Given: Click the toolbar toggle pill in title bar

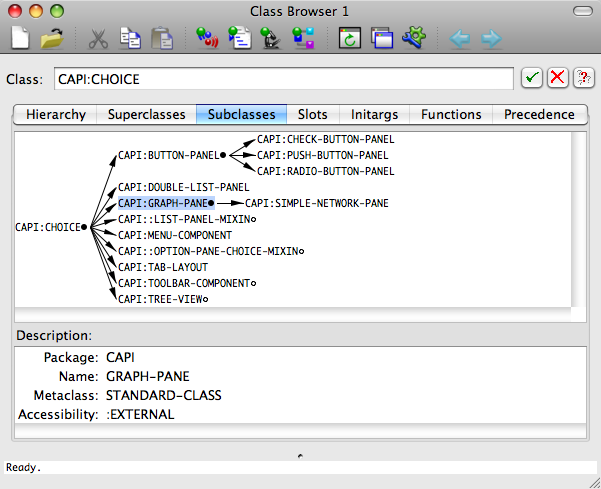Looking at the screenshot, I should click(x=583, y=11).
